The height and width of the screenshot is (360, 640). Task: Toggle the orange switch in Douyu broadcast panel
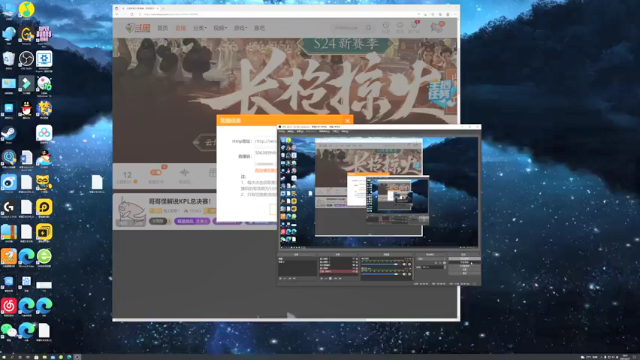156,172
